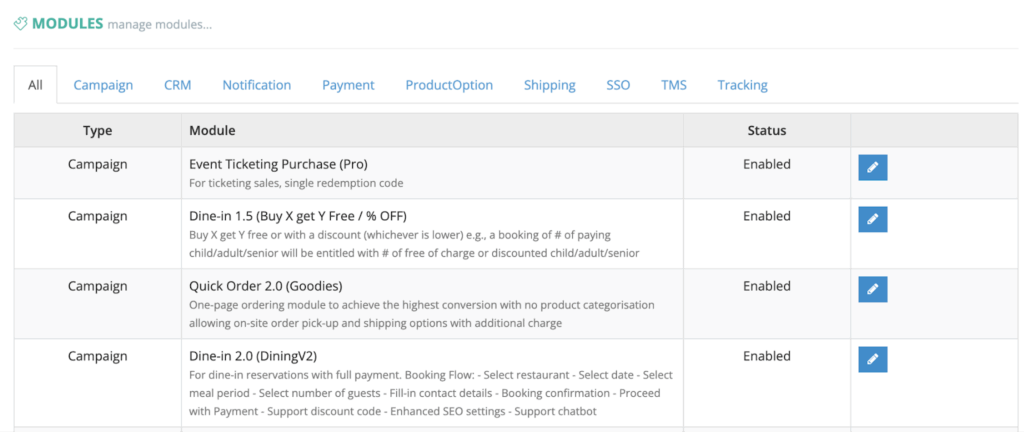Click the Type column header
The height and width of the screenshot is (432, 1024).
97,131
